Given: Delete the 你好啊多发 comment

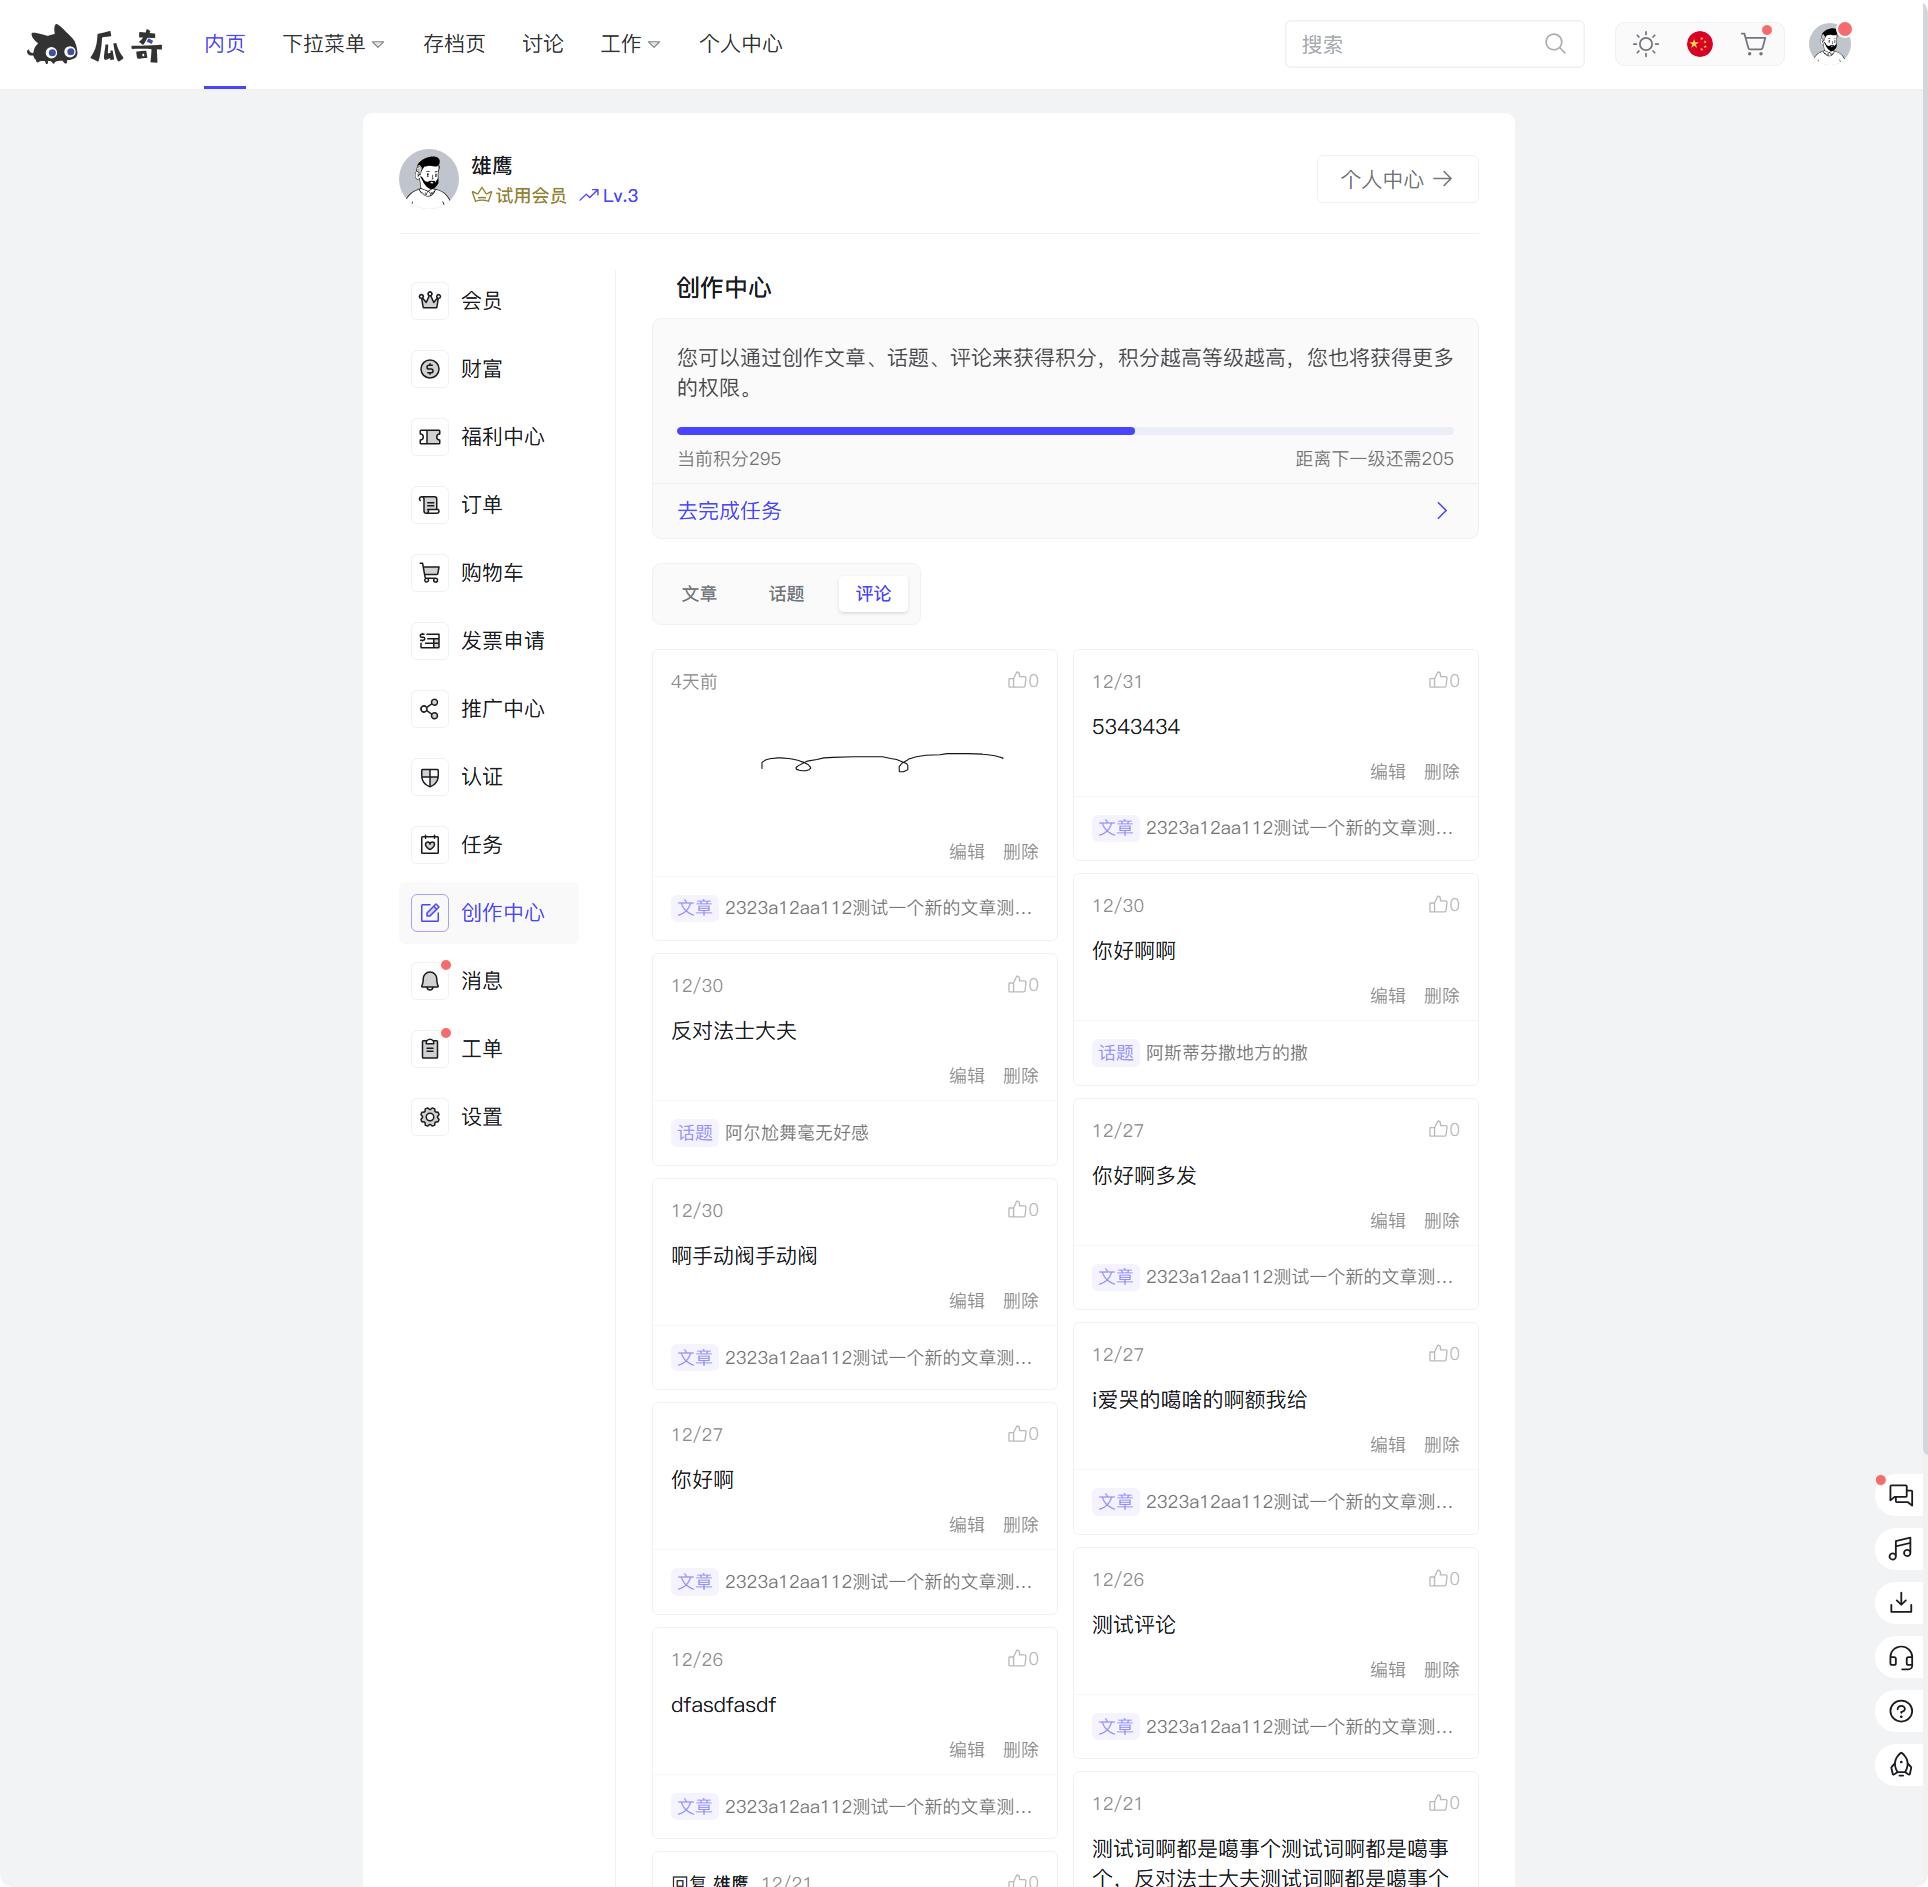Looking at the screenshot, I should (x=1441, y=1221).
